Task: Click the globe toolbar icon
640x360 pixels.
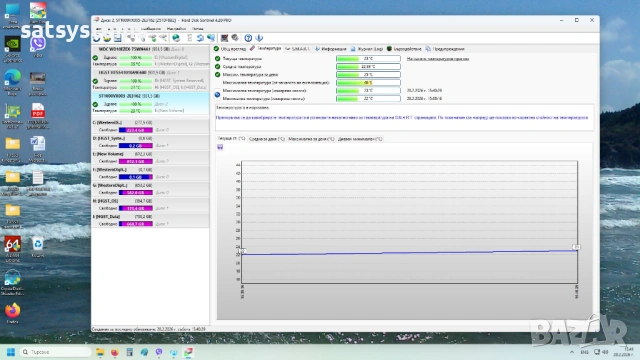Action: click(176, 38)
